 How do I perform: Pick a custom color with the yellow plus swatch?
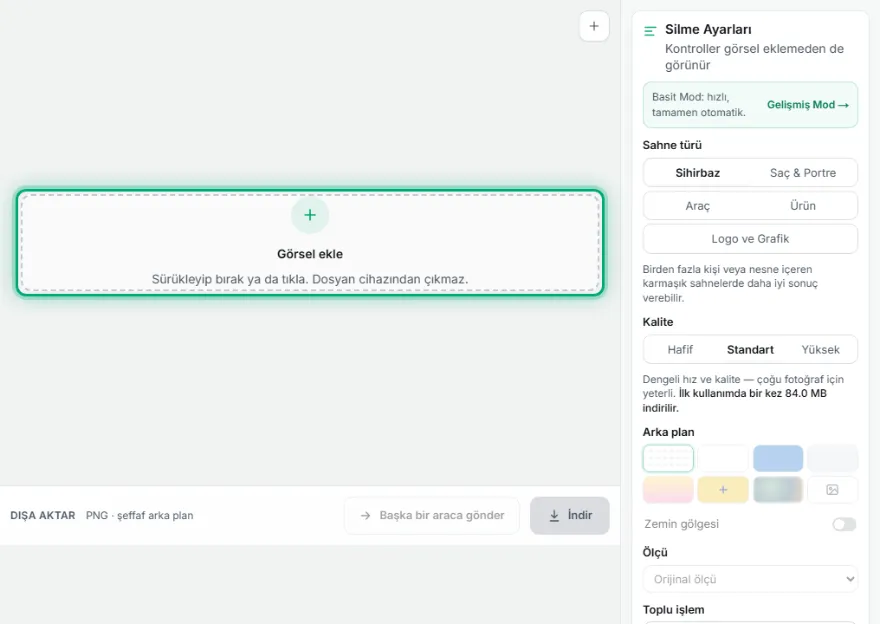(x=723, y=490)
